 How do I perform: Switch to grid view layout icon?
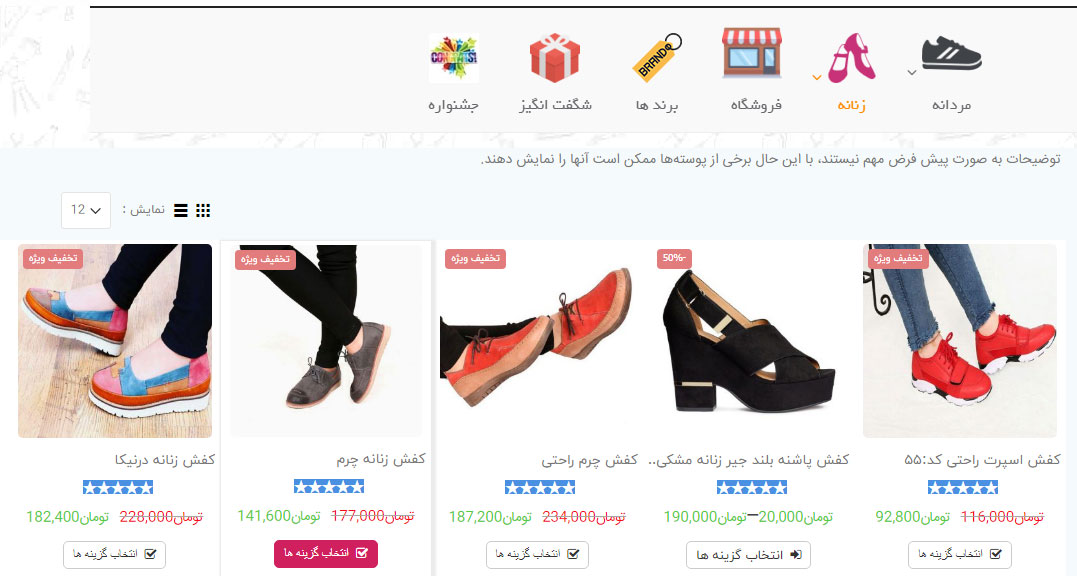pyautogui.click(x=203, y=211)
